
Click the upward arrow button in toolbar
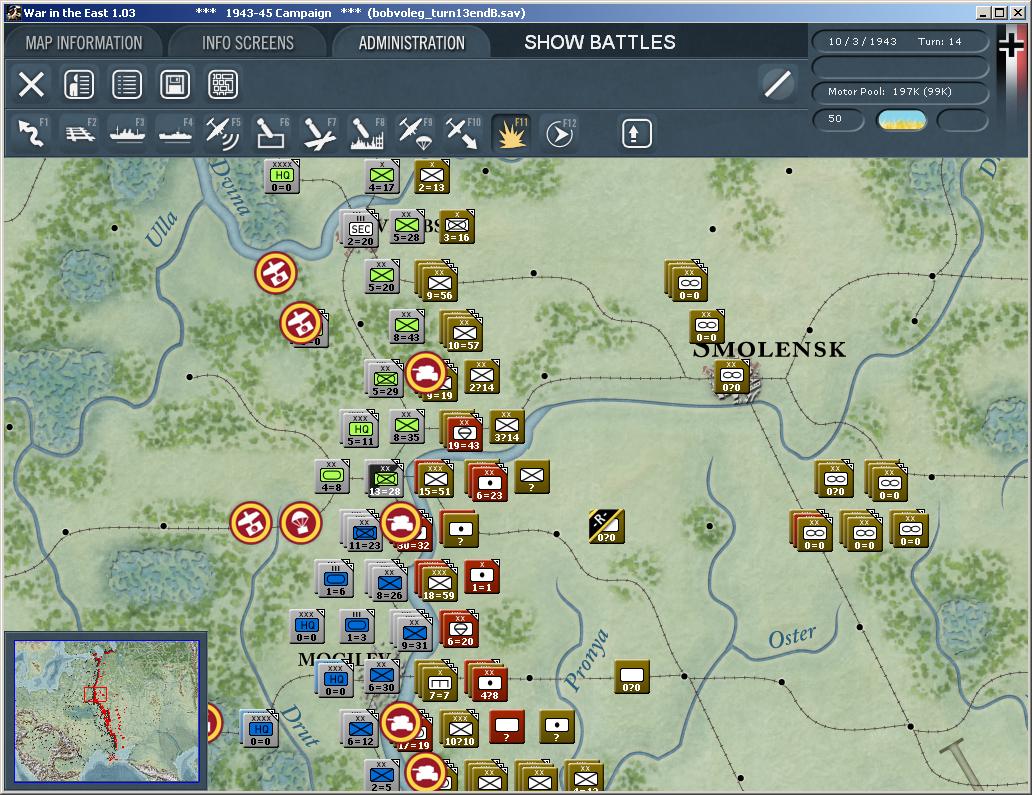tap(636, 134)
